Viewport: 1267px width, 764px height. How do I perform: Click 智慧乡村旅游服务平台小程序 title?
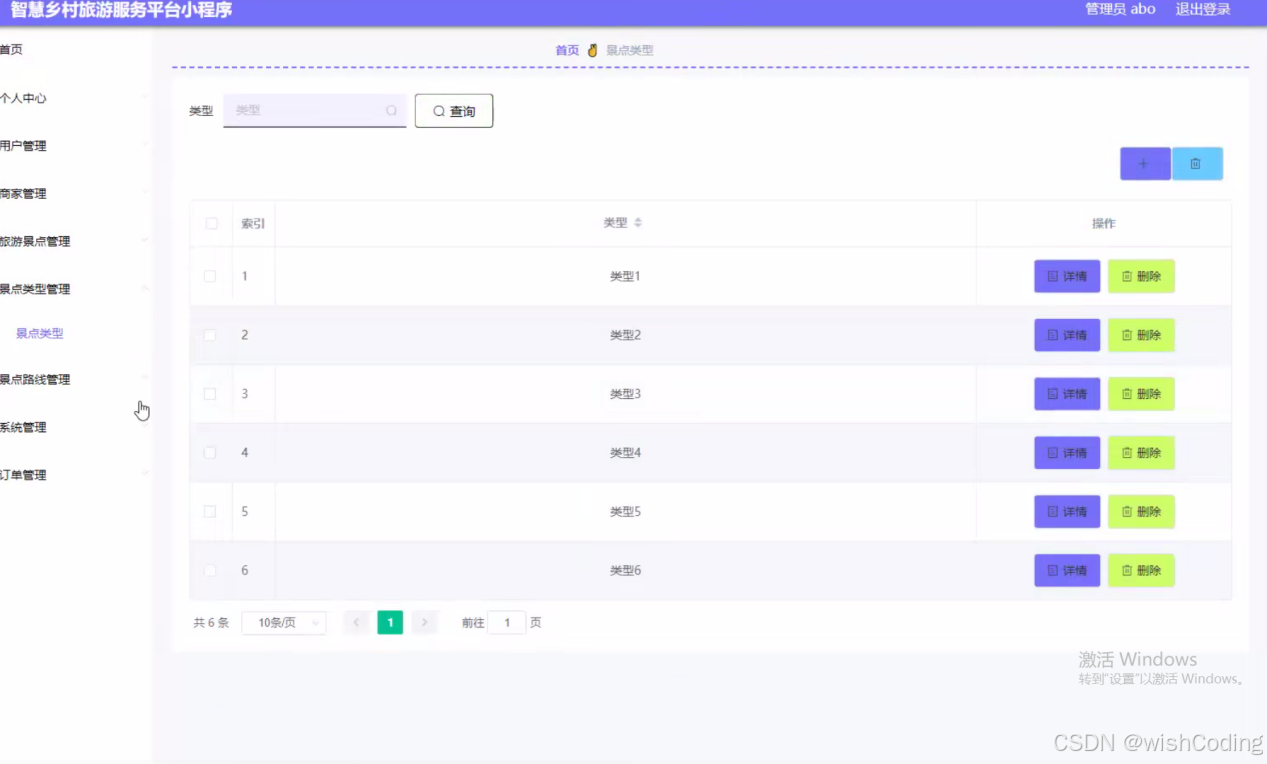(121, 10)
